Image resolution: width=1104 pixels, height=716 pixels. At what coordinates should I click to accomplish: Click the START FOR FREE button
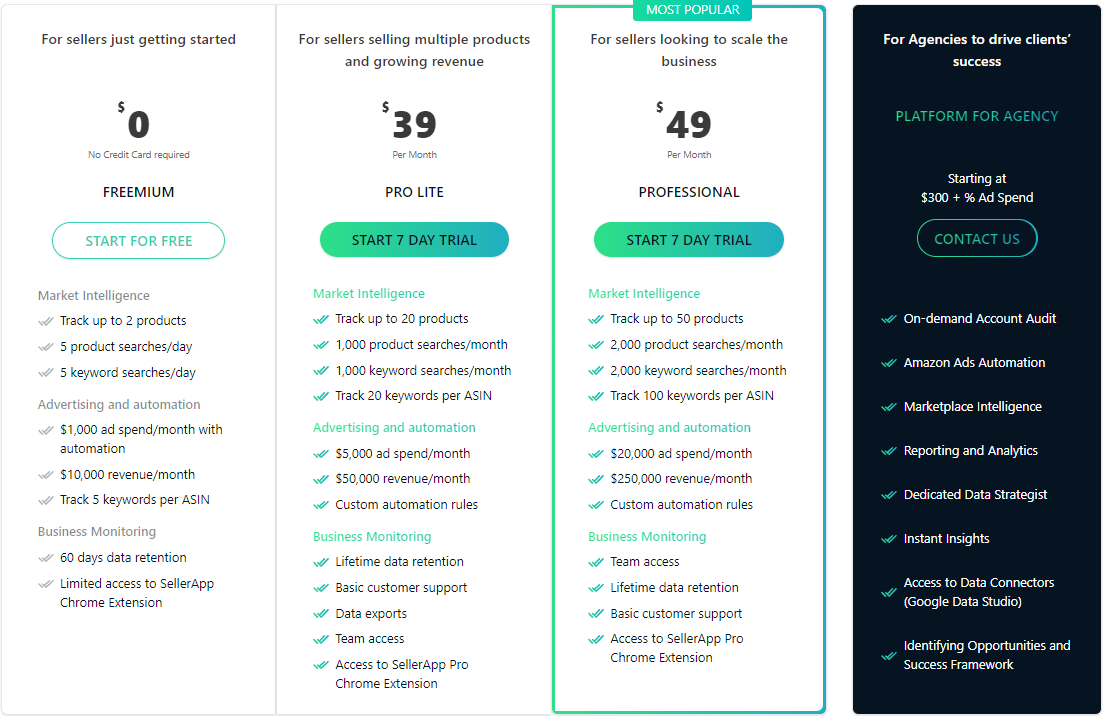[138, 240]
